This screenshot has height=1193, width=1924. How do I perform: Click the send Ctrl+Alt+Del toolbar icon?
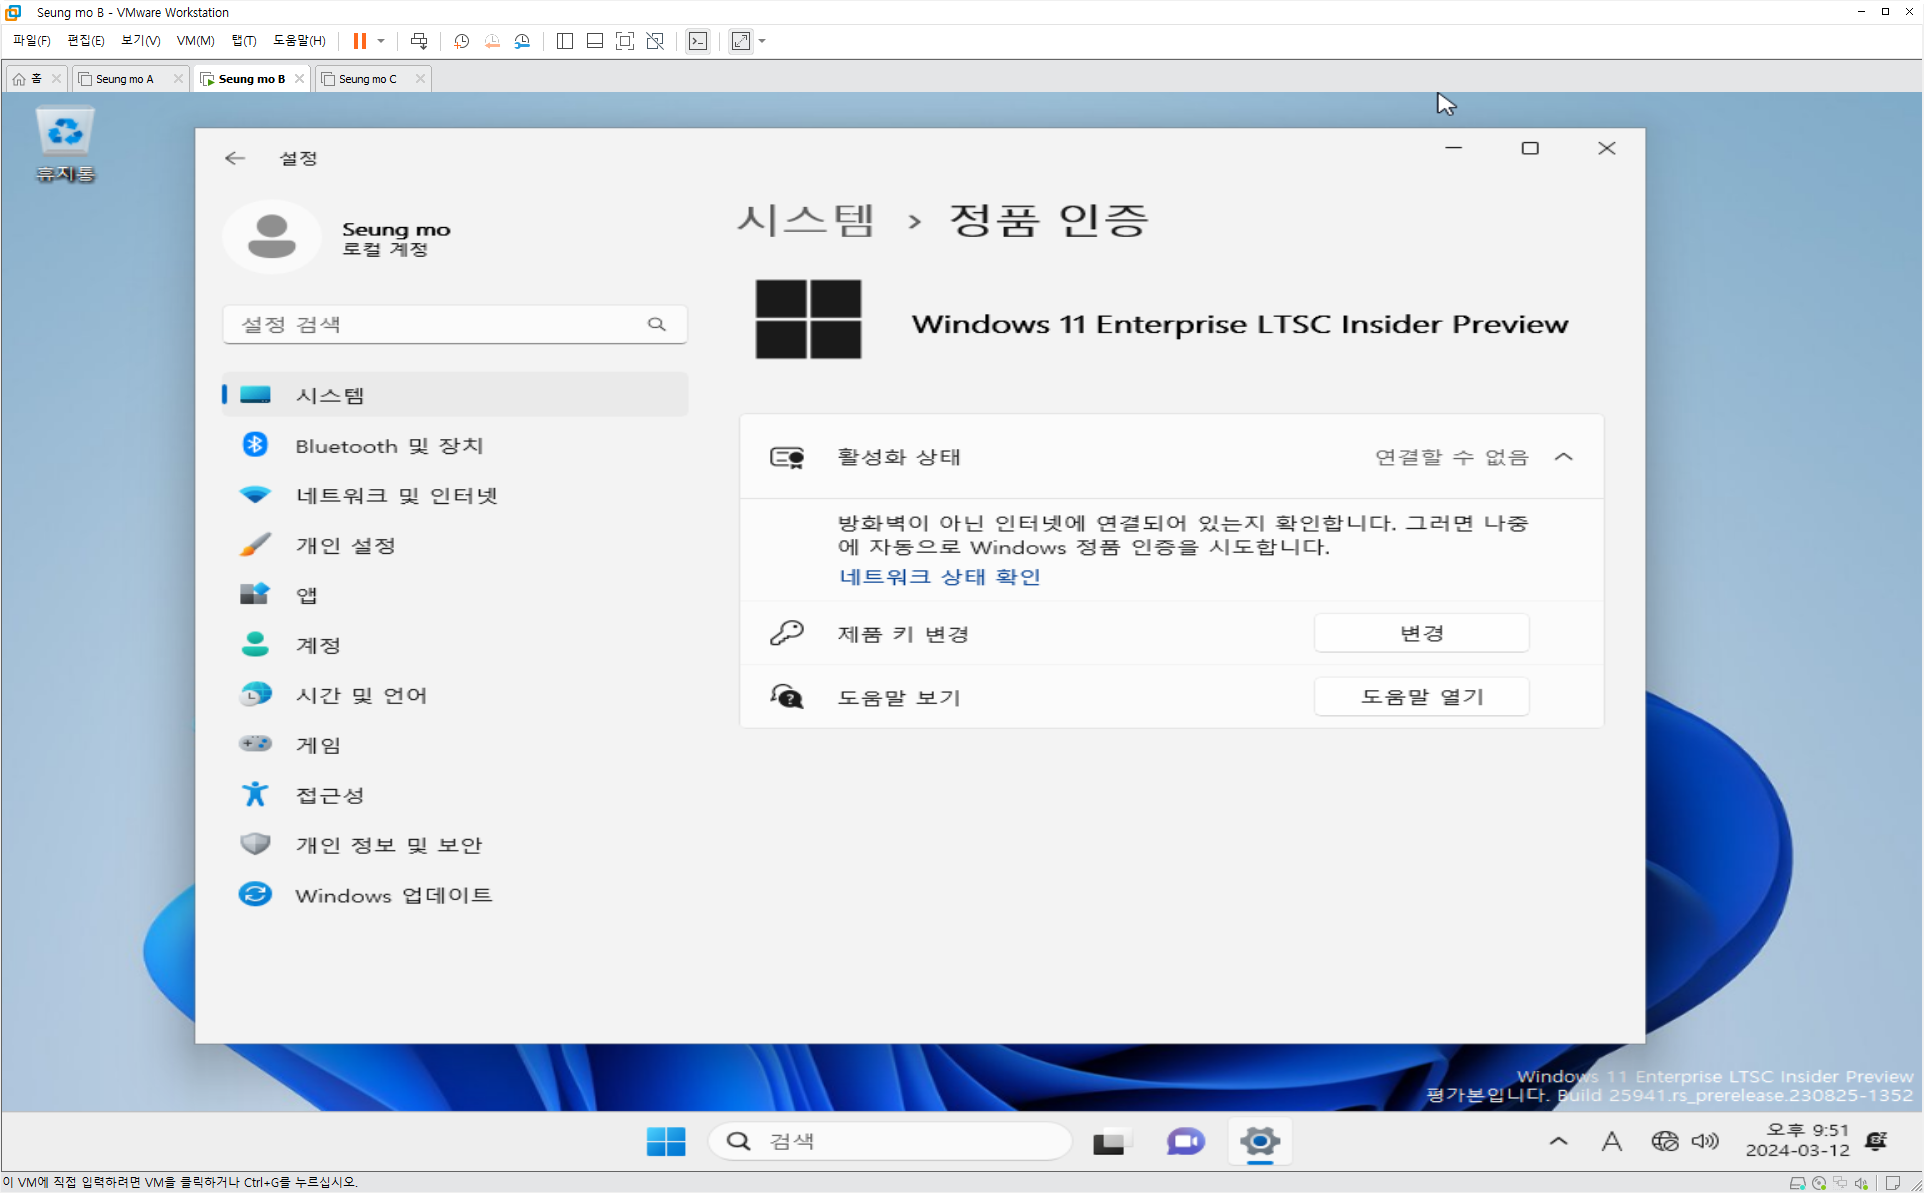tap(419, 41)
